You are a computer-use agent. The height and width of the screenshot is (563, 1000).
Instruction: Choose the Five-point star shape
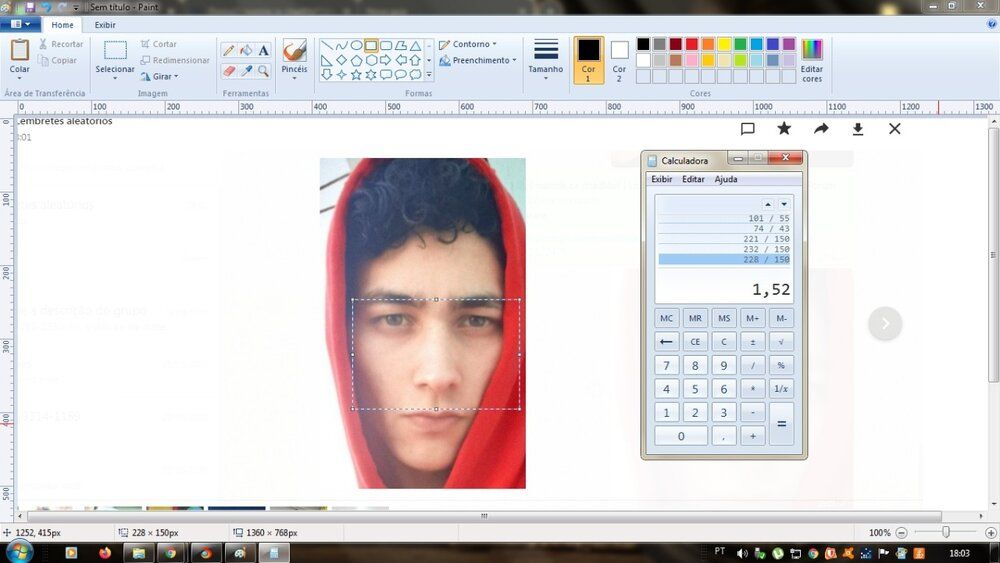point(356,75)
